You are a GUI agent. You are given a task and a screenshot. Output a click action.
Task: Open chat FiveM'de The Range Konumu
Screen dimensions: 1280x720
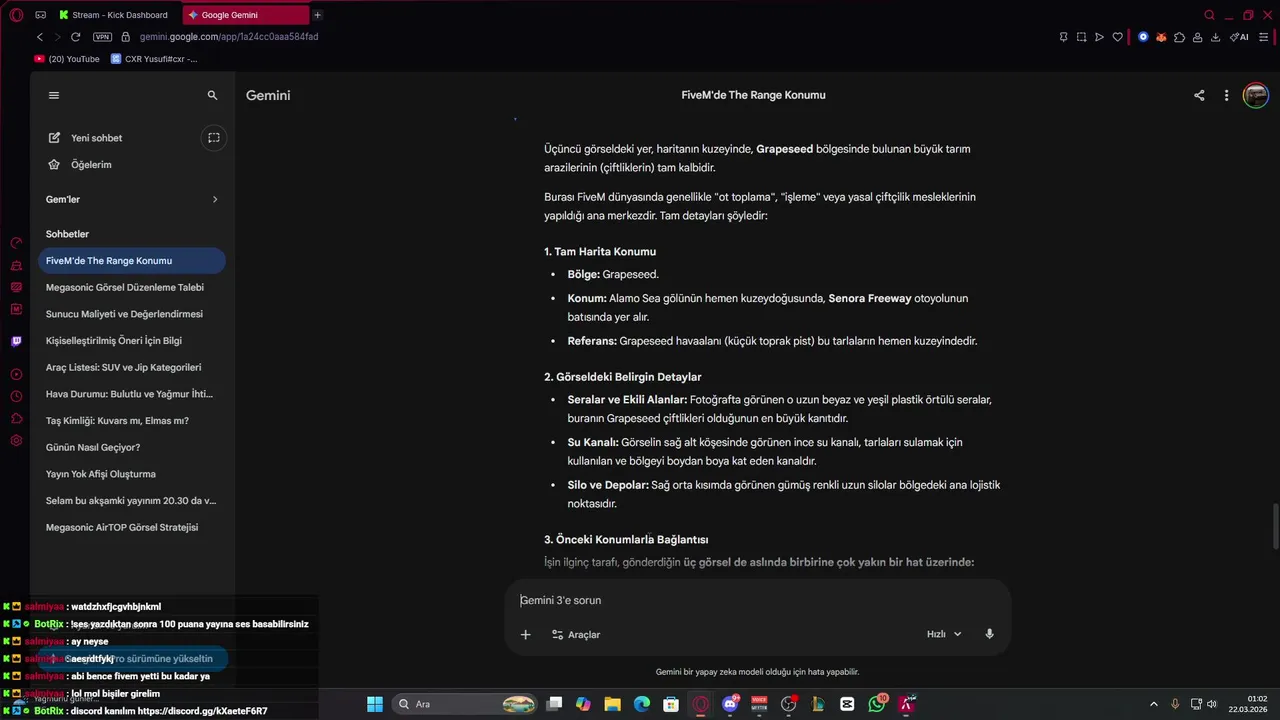tap(132, 261)
